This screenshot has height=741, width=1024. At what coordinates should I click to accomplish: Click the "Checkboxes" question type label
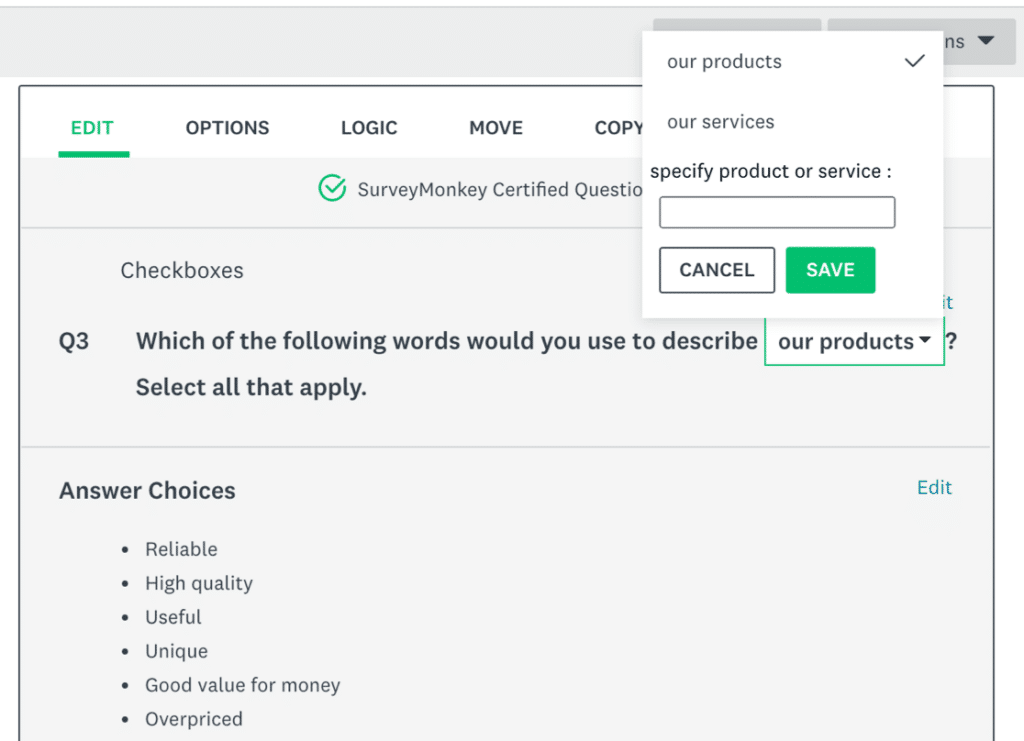(x=181, y=270)
